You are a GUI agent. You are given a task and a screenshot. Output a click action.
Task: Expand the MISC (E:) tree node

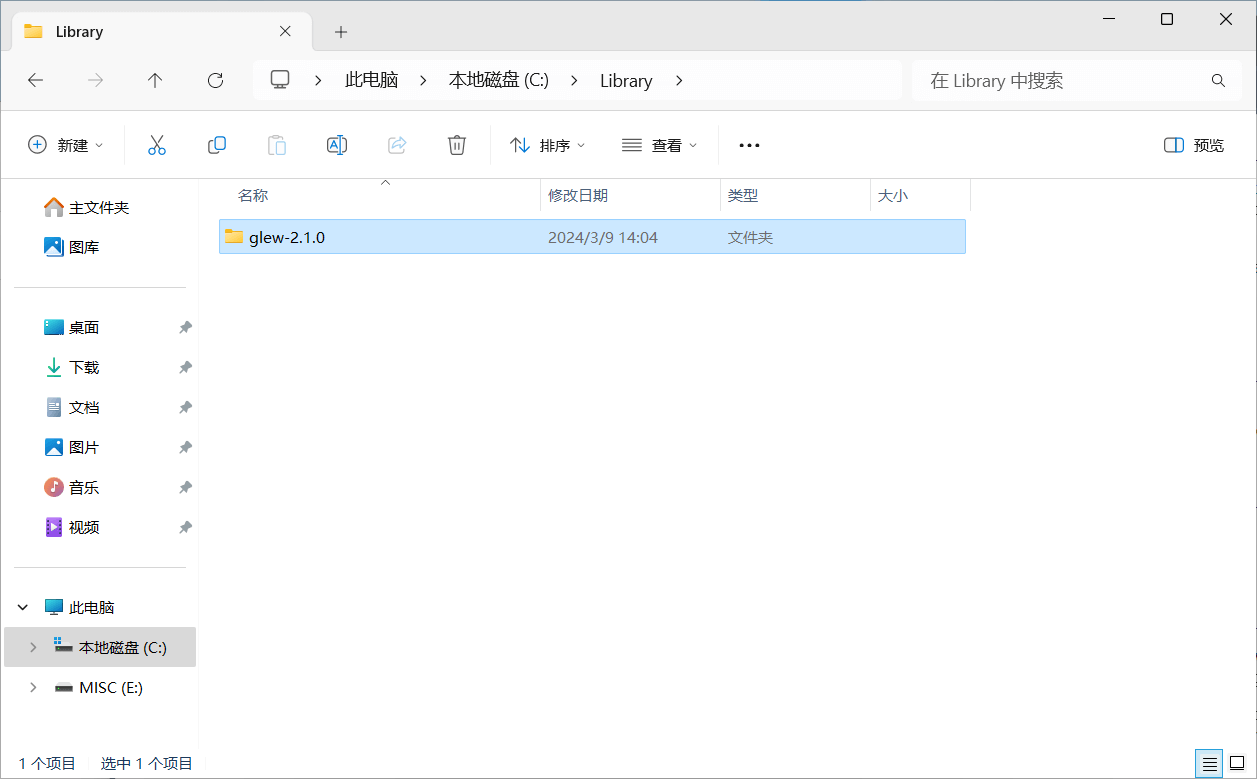click(33, 687)
